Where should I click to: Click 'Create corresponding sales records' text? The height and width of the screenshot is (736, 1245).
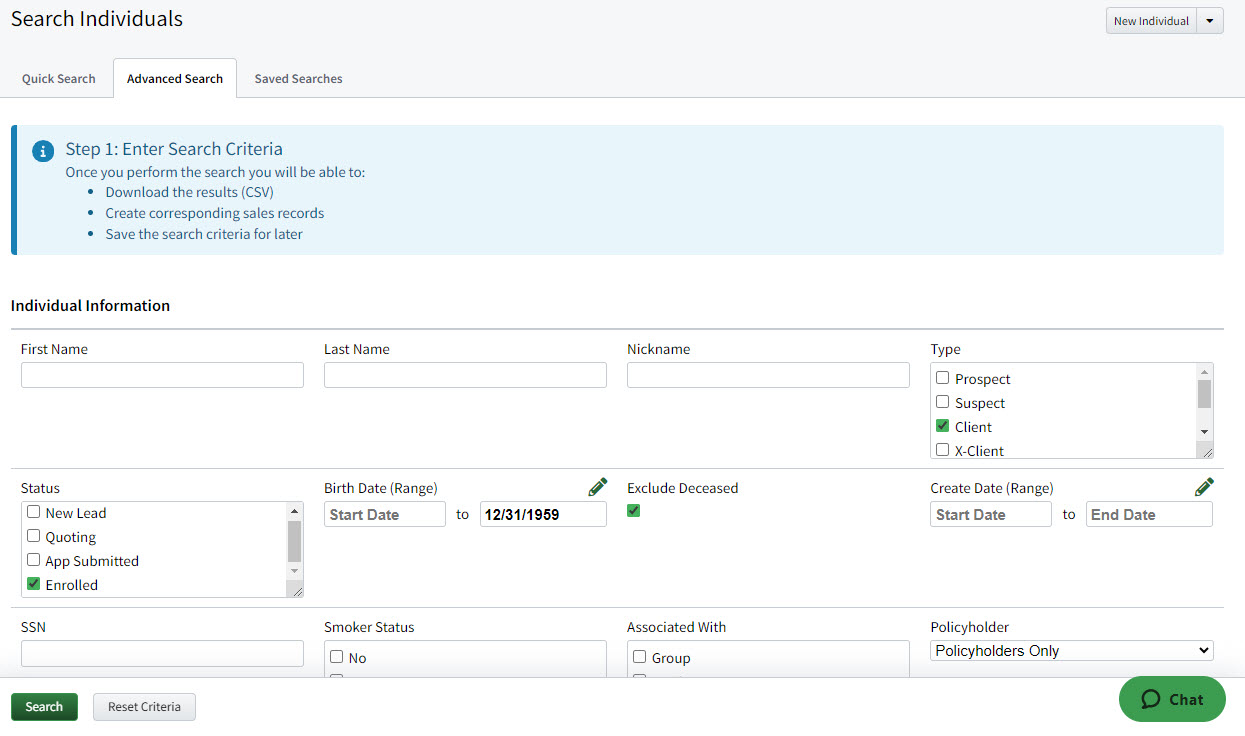[215, 213]
